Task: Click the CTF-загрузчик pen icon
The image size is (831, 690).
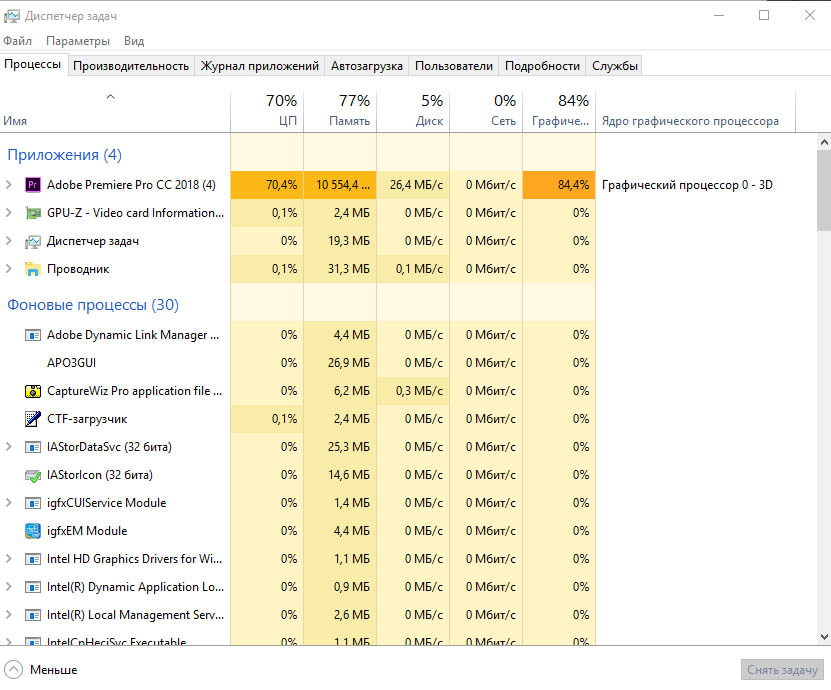Action: (x=33, y=419)
